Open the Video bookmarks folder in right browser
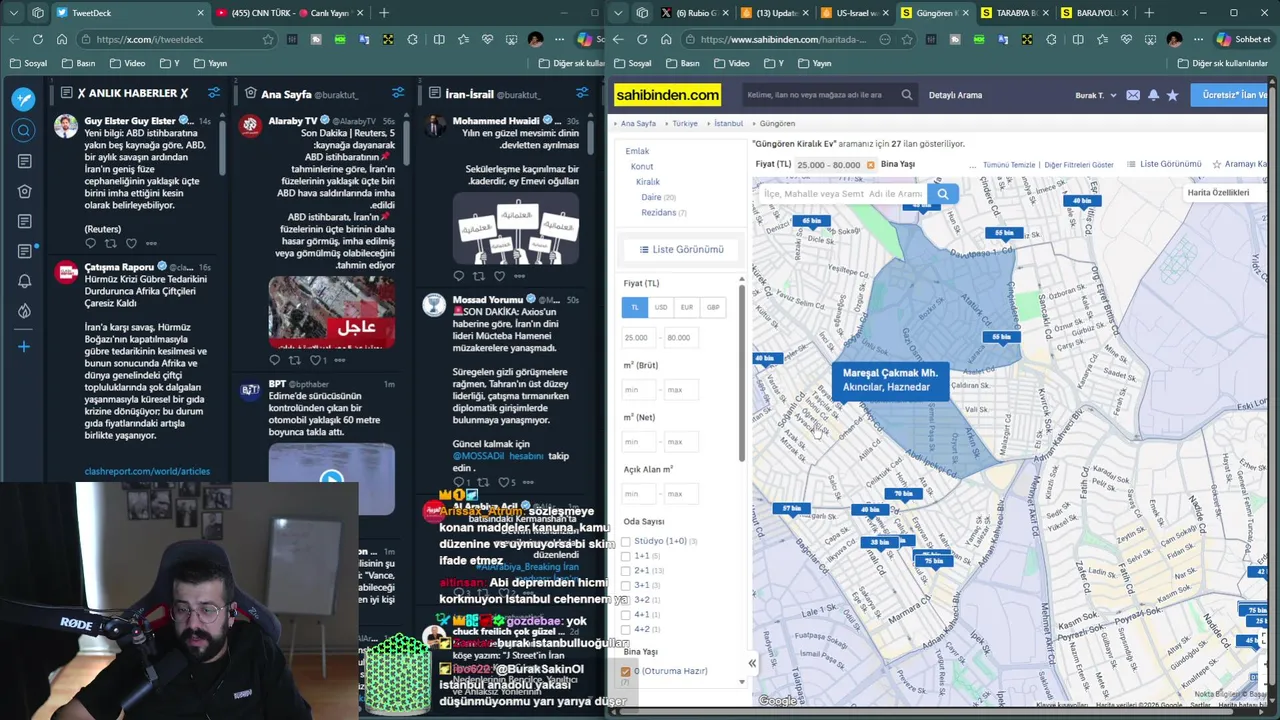 tap(731, 63)
